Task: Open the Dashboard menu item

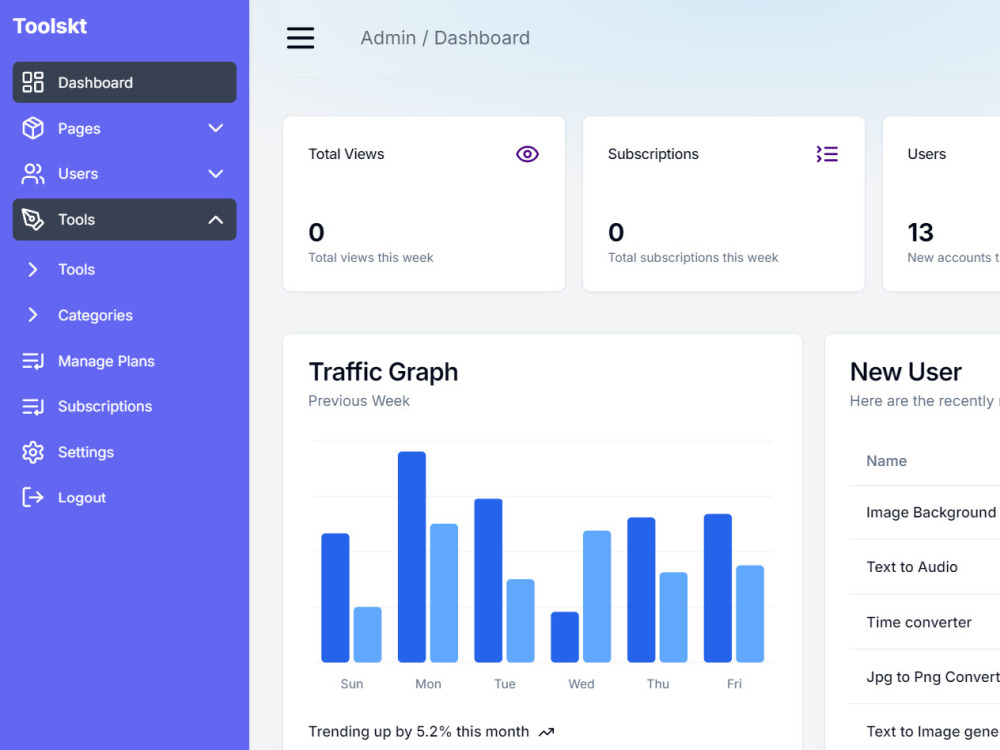Action: [x=124, y=82]
